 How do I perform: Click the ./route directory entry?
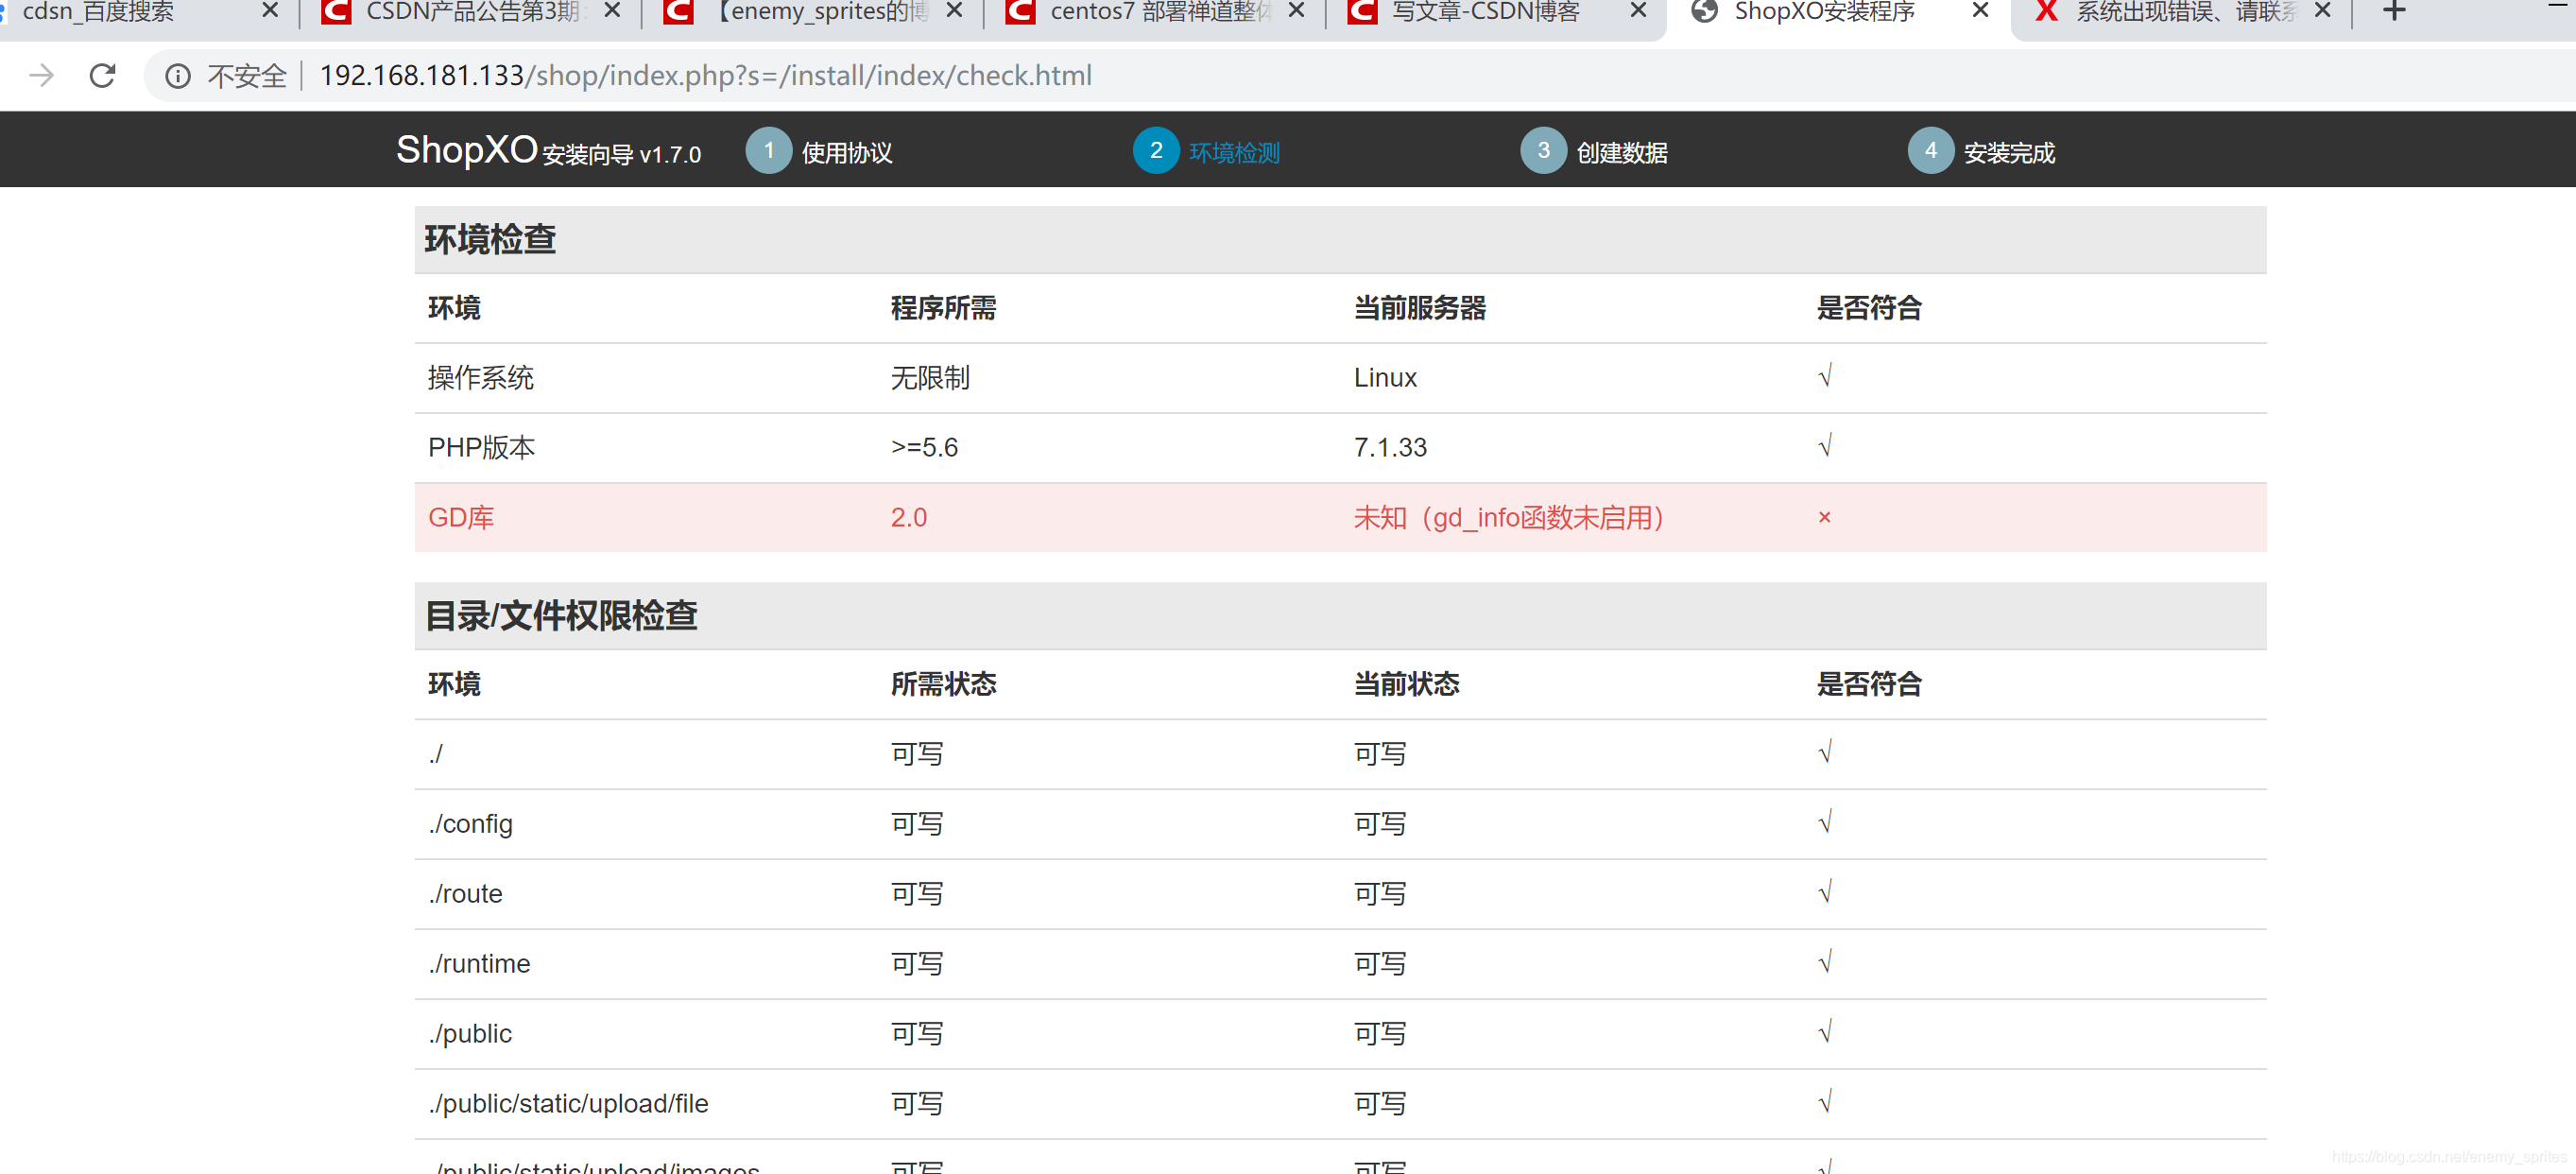[x=465, y=894]
